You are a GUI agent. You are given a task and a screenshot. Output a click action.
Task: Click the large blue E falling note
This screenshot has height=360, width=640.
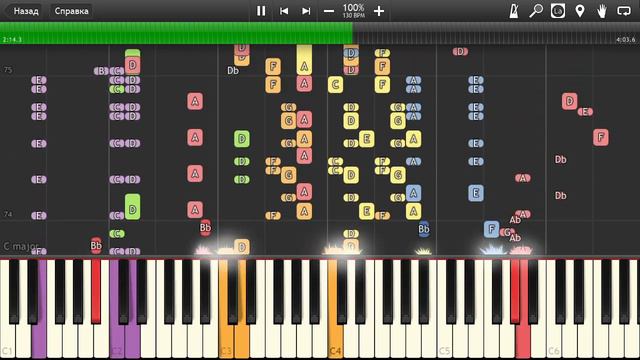point(476,193)
